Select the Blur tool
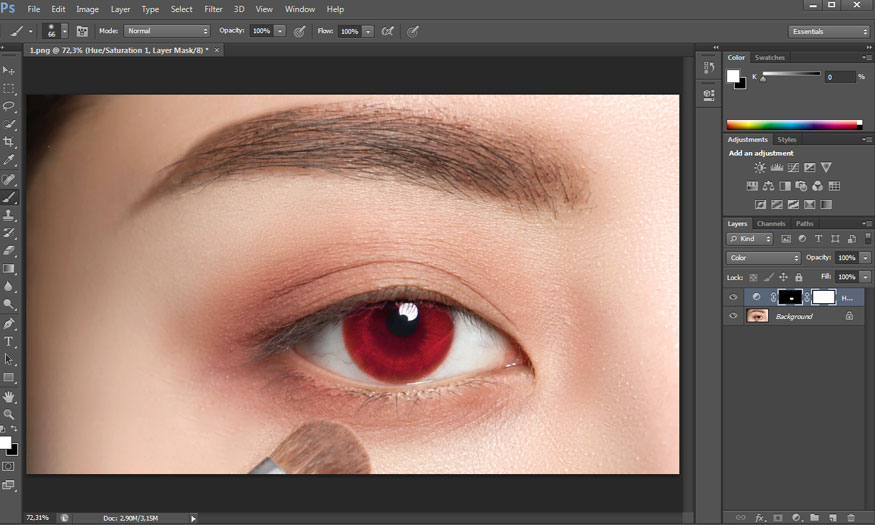Viewport: 875px width, 525px height. click(8, 286)
